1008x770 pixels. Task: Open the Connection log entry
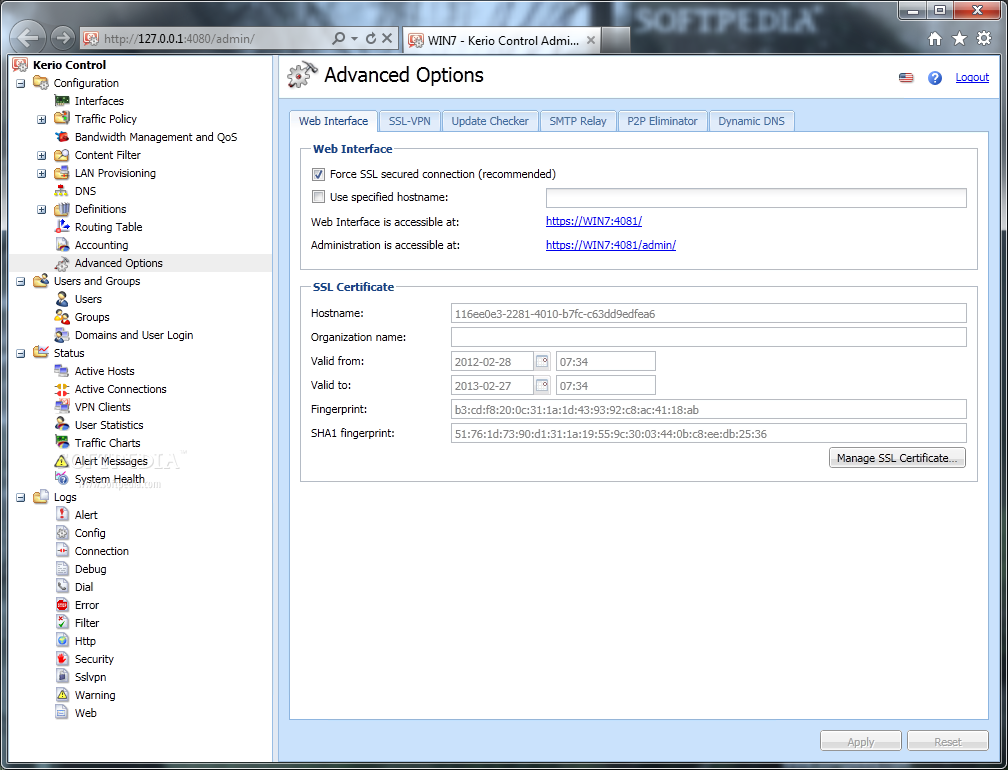point(102,551)
